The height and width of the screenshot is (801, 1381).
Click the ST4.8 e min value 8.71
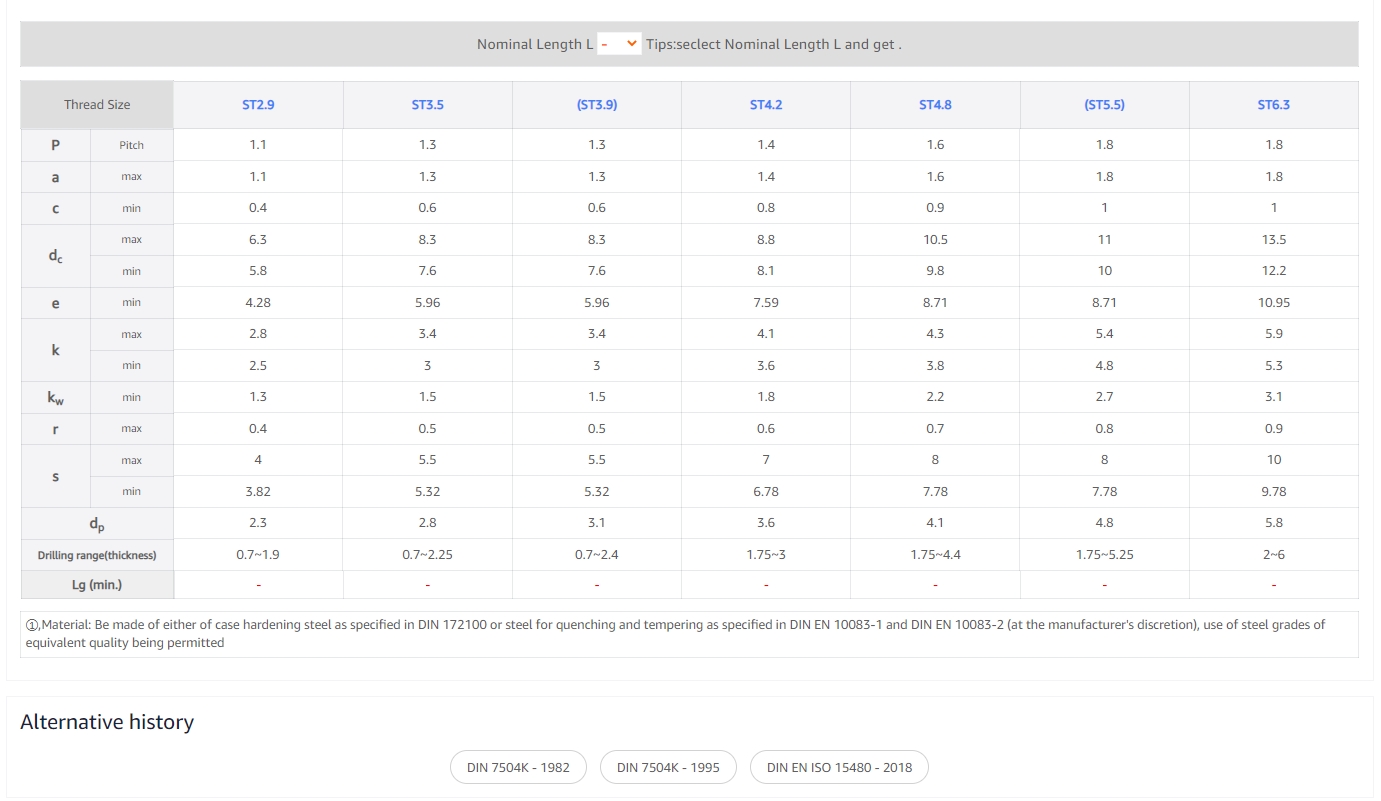935,302
